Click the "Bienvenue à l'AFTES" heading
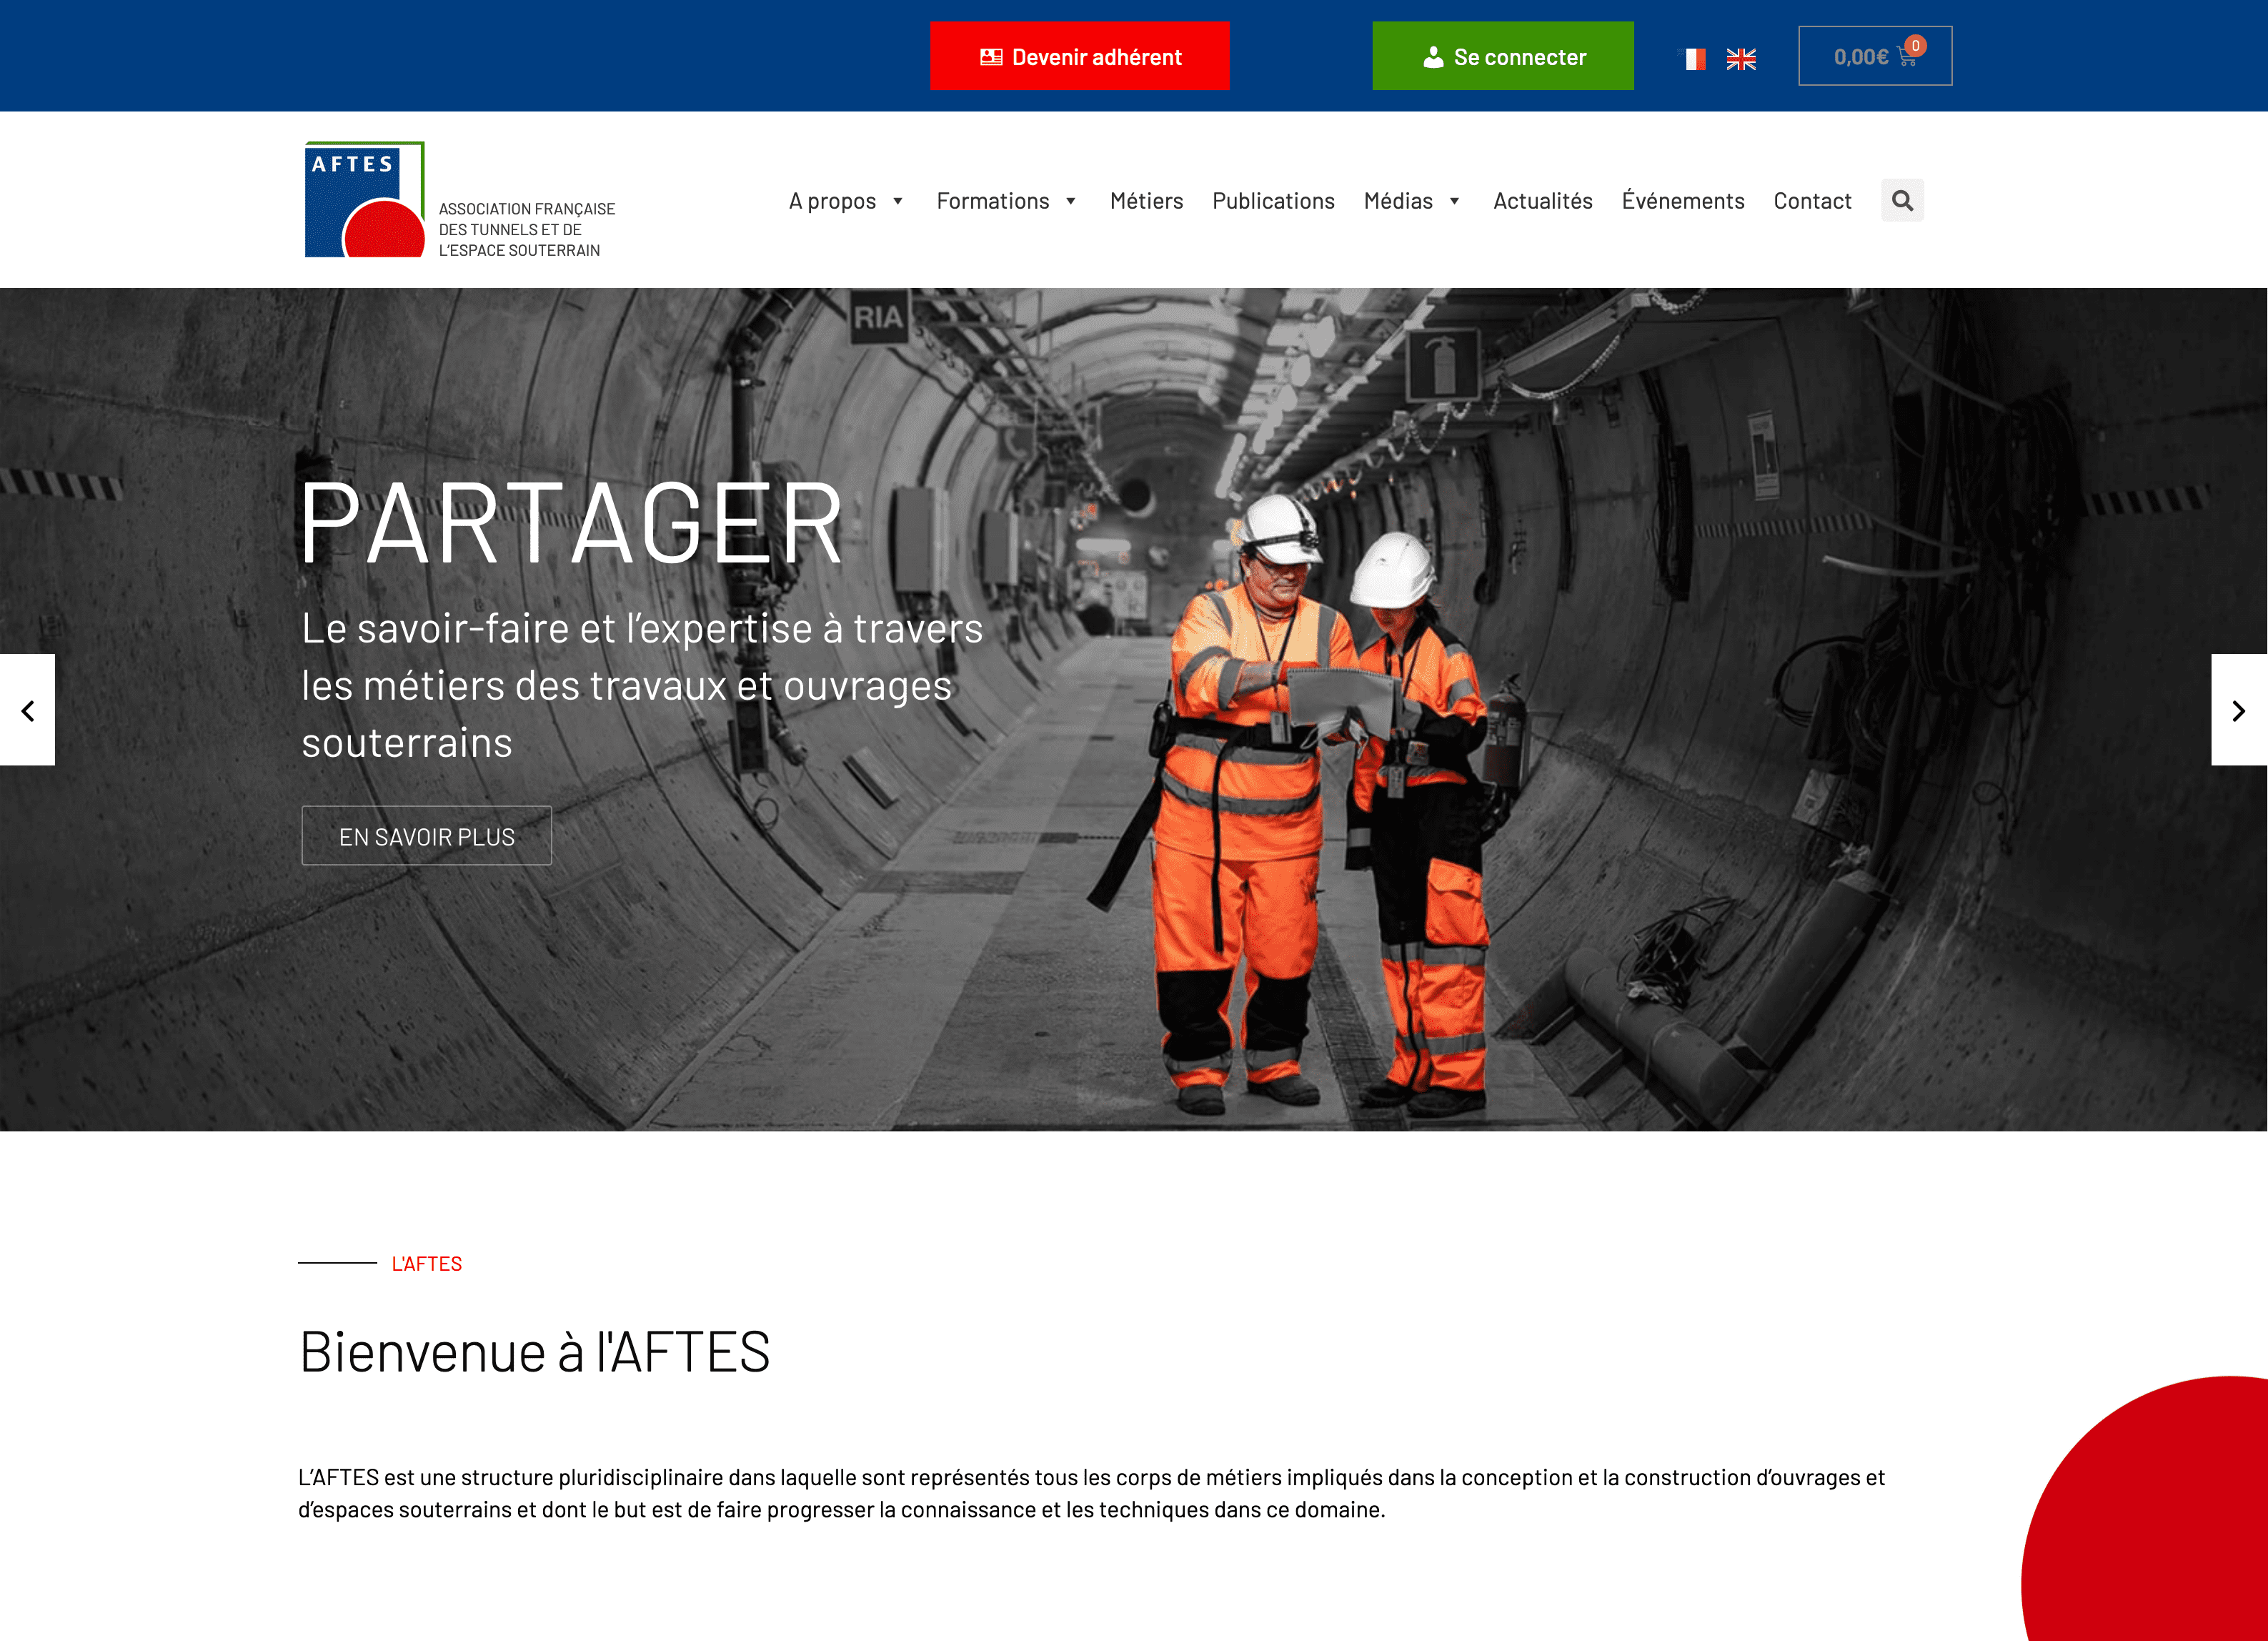Viewport: 2268px width, 1641px height. [x=535, y=1352]
